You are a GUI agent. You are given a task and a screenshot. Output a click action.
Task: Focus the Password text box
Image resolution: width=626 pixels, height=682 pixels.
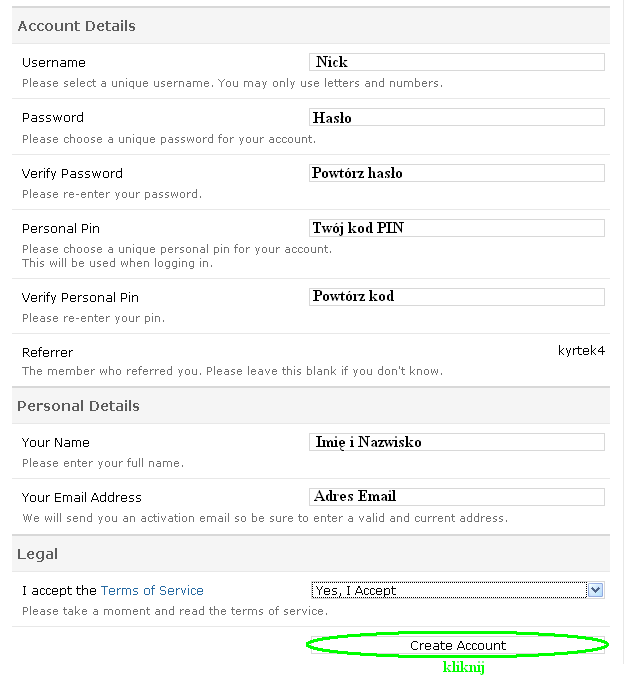(x=457, y=117)
